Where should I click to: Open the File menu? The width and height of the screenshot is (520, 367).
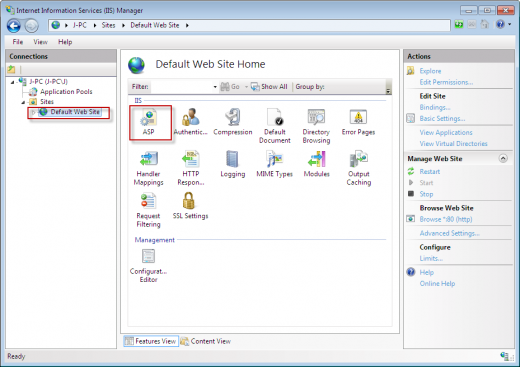click(x=18, y=42)
